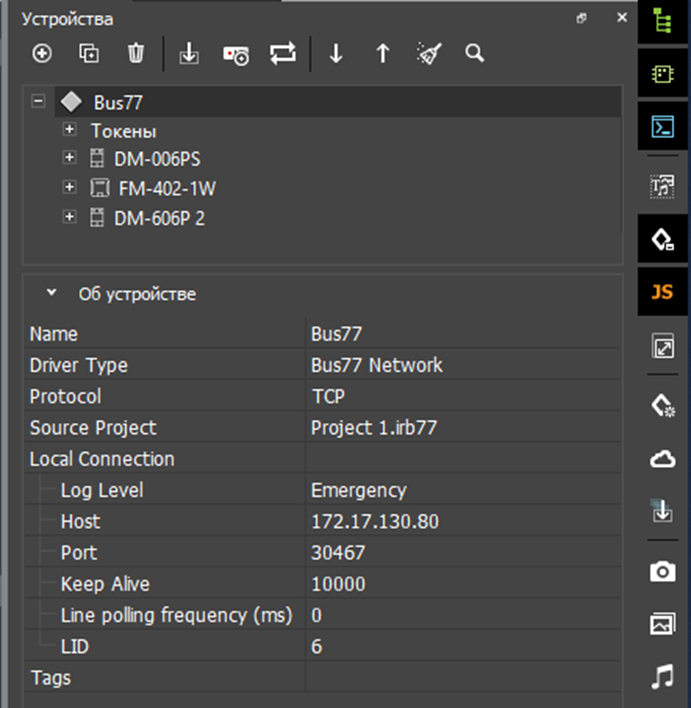Click the Host value 172.17.130.80 field
This screenshot has width=691, height=708.
pos(375,521)
